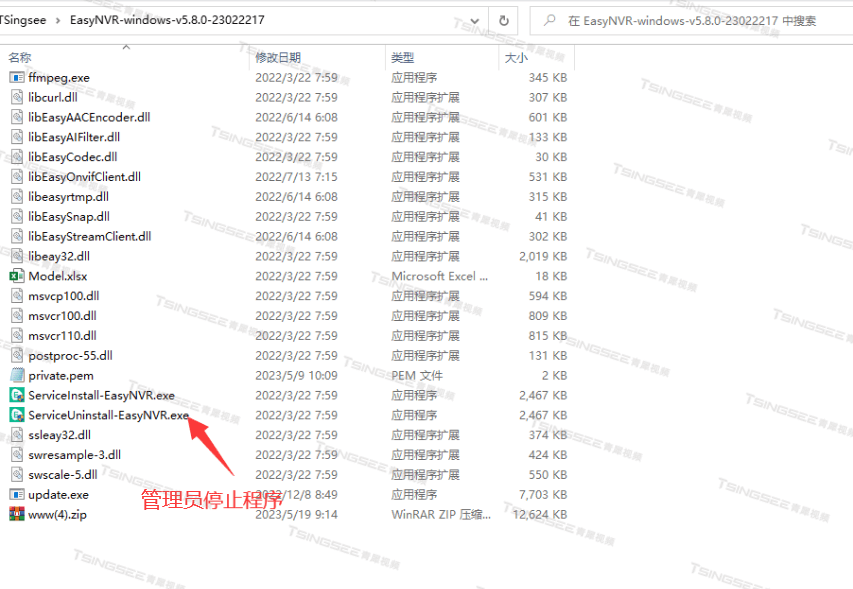Click the update.exe file icon
The width and height of the screenshot is (853, 589).
[x=17, y=494]
